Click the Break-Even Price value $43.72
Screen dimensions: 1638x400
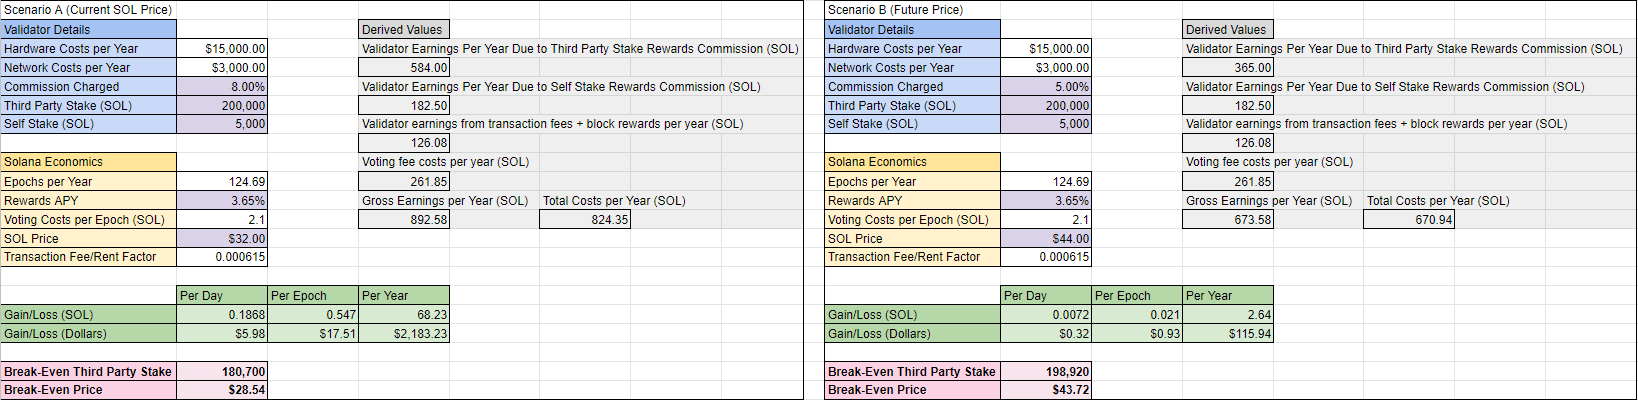point(1046,390)
